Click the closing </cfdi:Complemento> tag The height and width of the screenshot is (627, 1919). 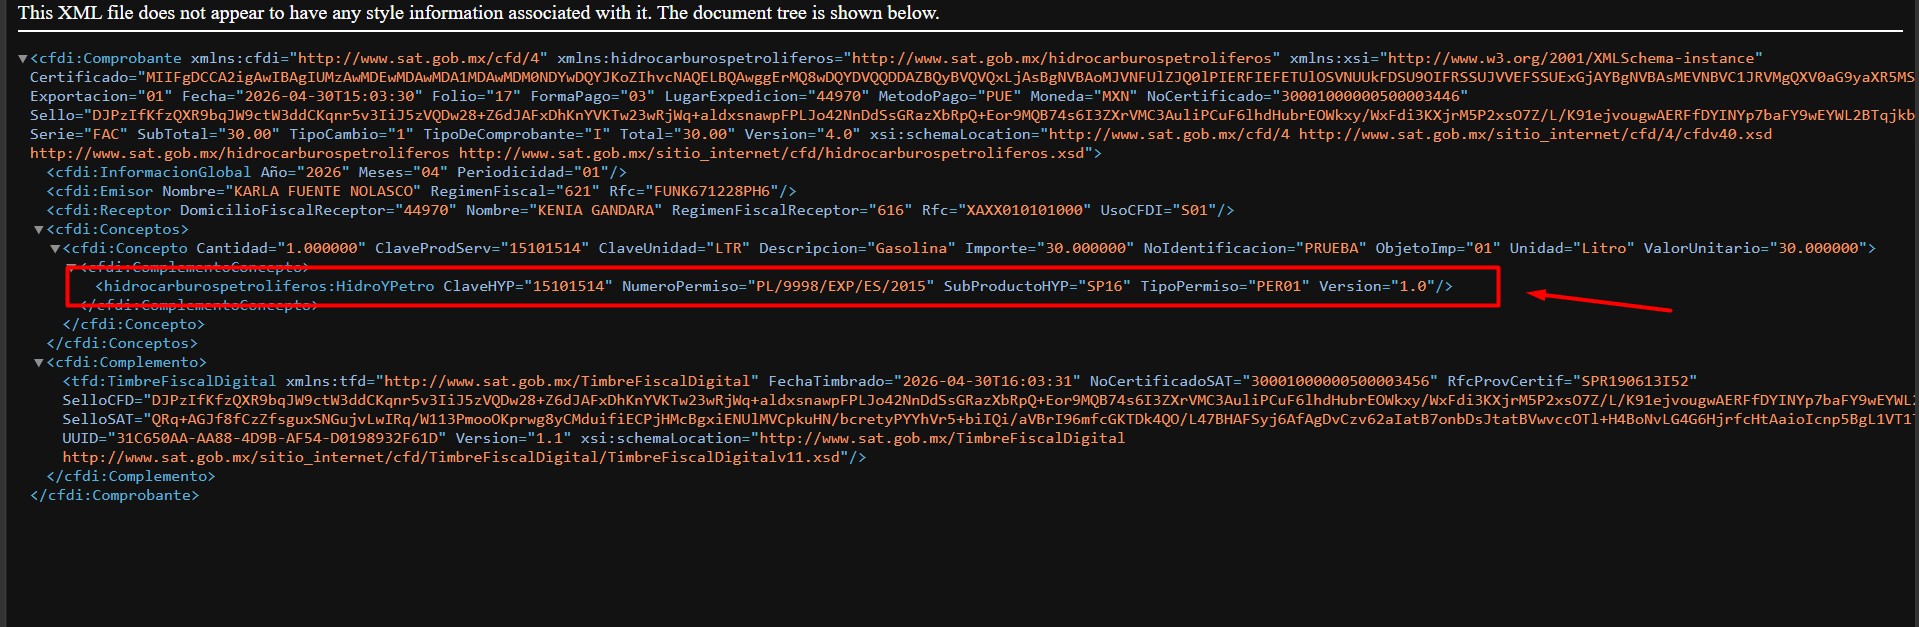pyautogui.click(x=131, y=476)
